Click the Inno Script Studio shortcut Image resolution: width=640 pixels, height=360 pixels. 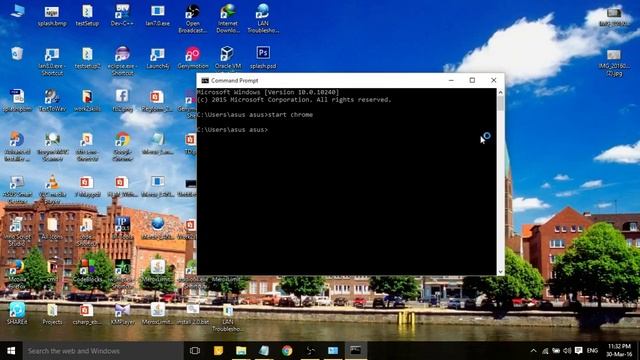click(x=17, y=231)
